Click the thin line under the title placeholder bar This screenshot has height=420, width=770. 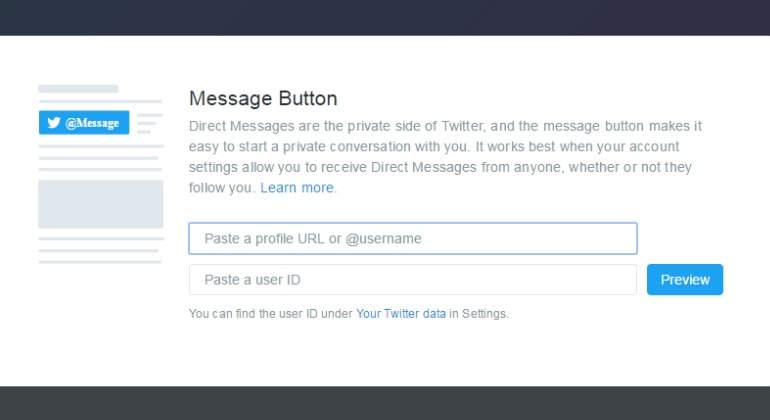[x=101, y=102]
